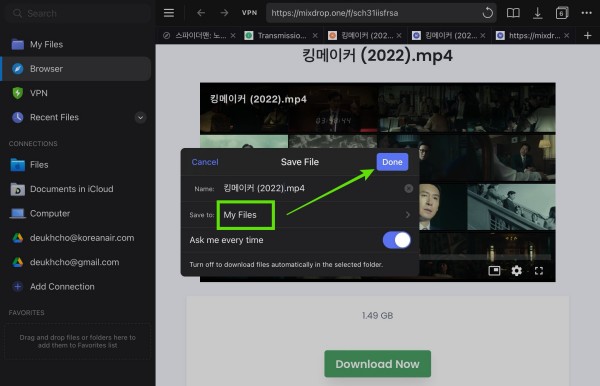Enter fullscreen on video player
The image size is (600, 386).
coord(539,271)
